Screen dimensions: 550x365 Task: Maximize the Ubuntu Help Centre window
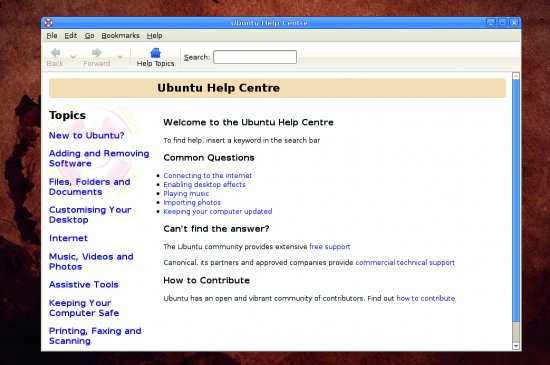click(502, 23)
